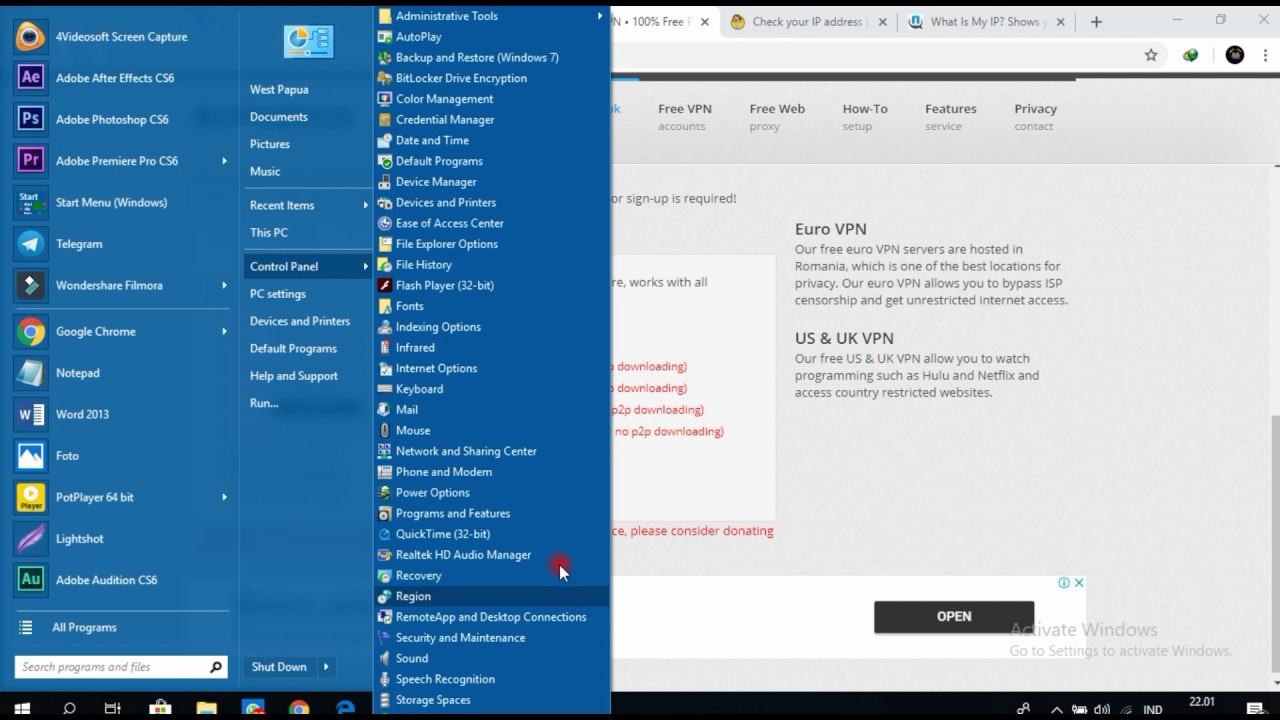Viewport: 1280px width, 720px height.
Task: Expand Adobe Premiere Pro CS6 submenu arrow
Action: 224,161
